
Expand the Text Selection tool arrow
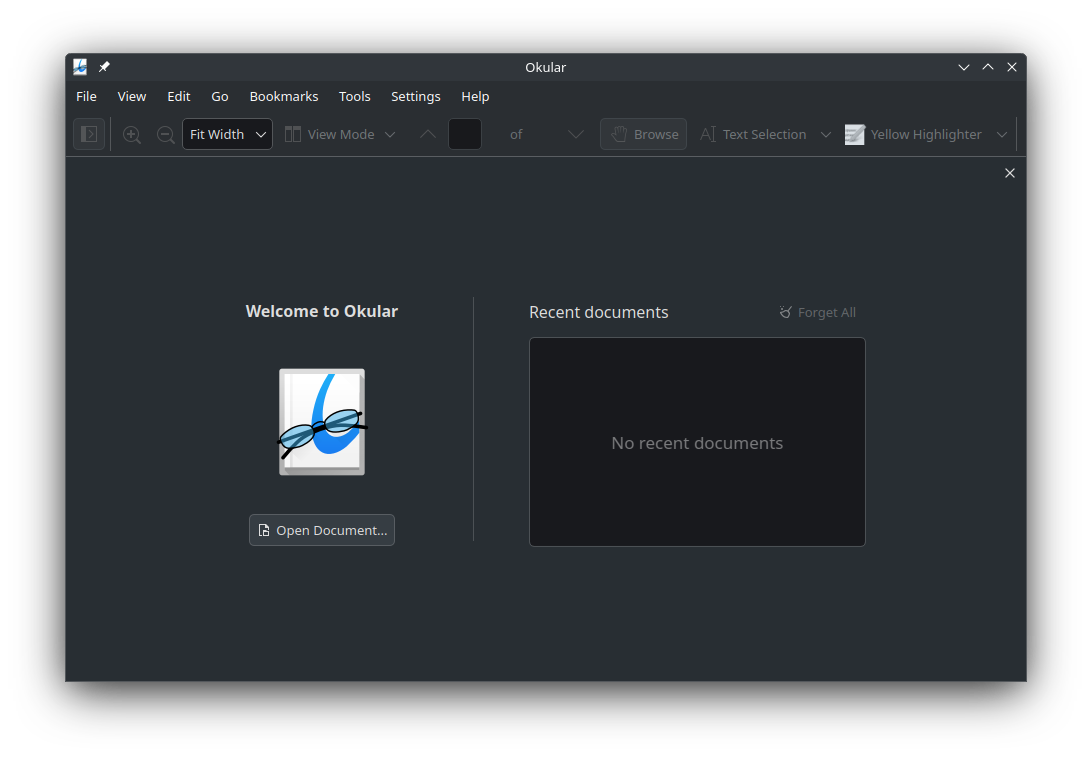tap(826, 134)
